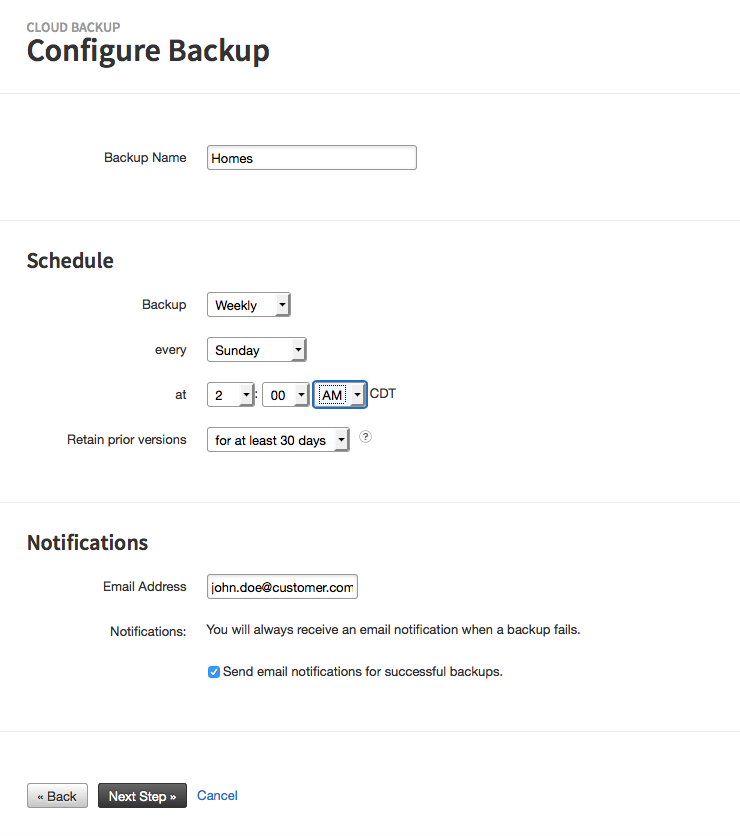Click the Weekly dropdown arrow

[x=282, y=305]
